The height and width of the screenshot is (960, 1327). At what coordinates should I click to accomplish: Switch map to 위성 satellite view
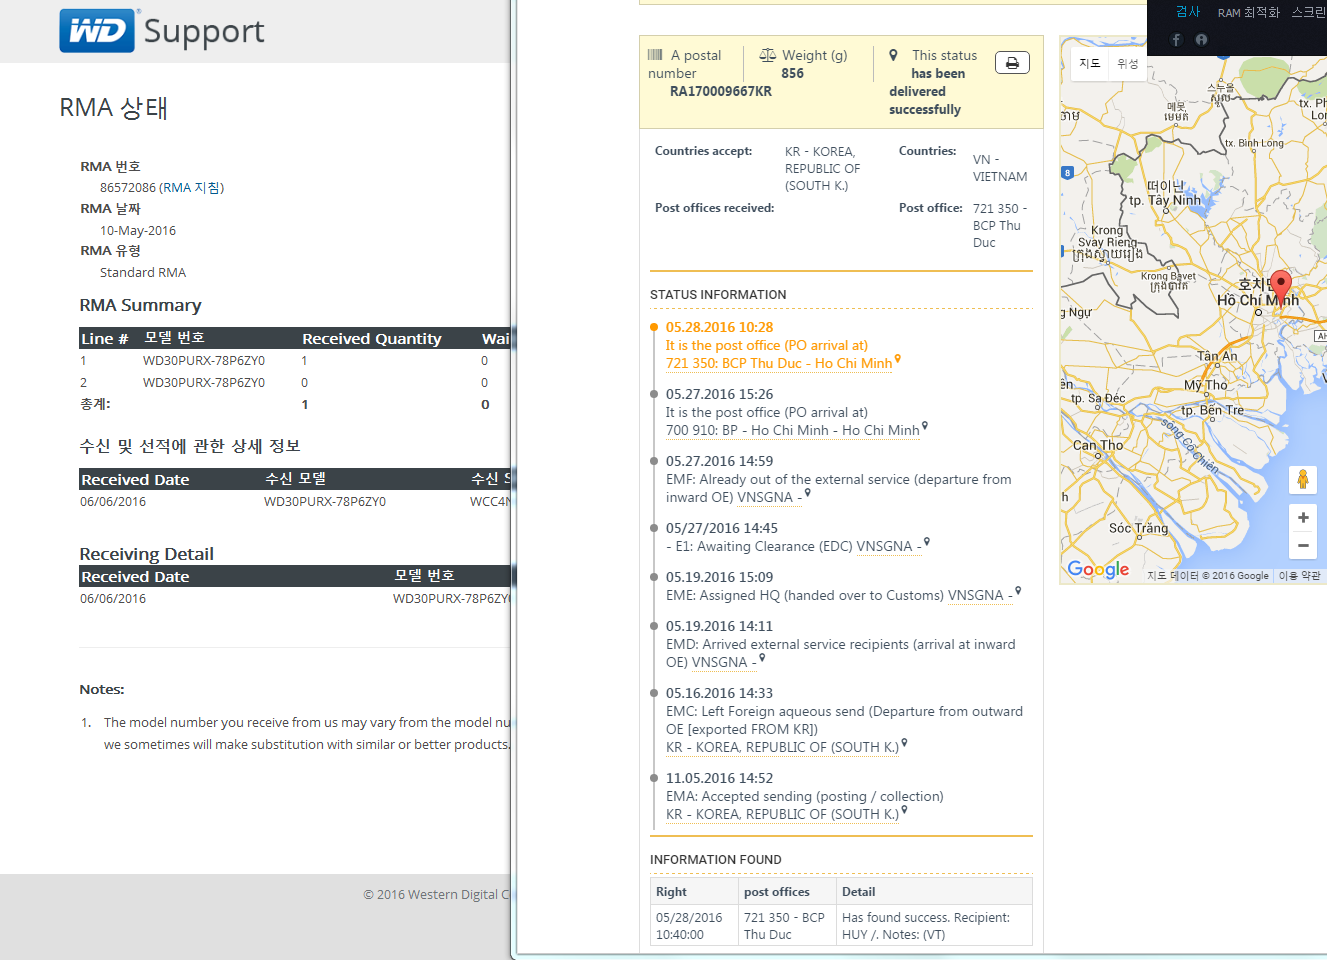[1127, 63]
